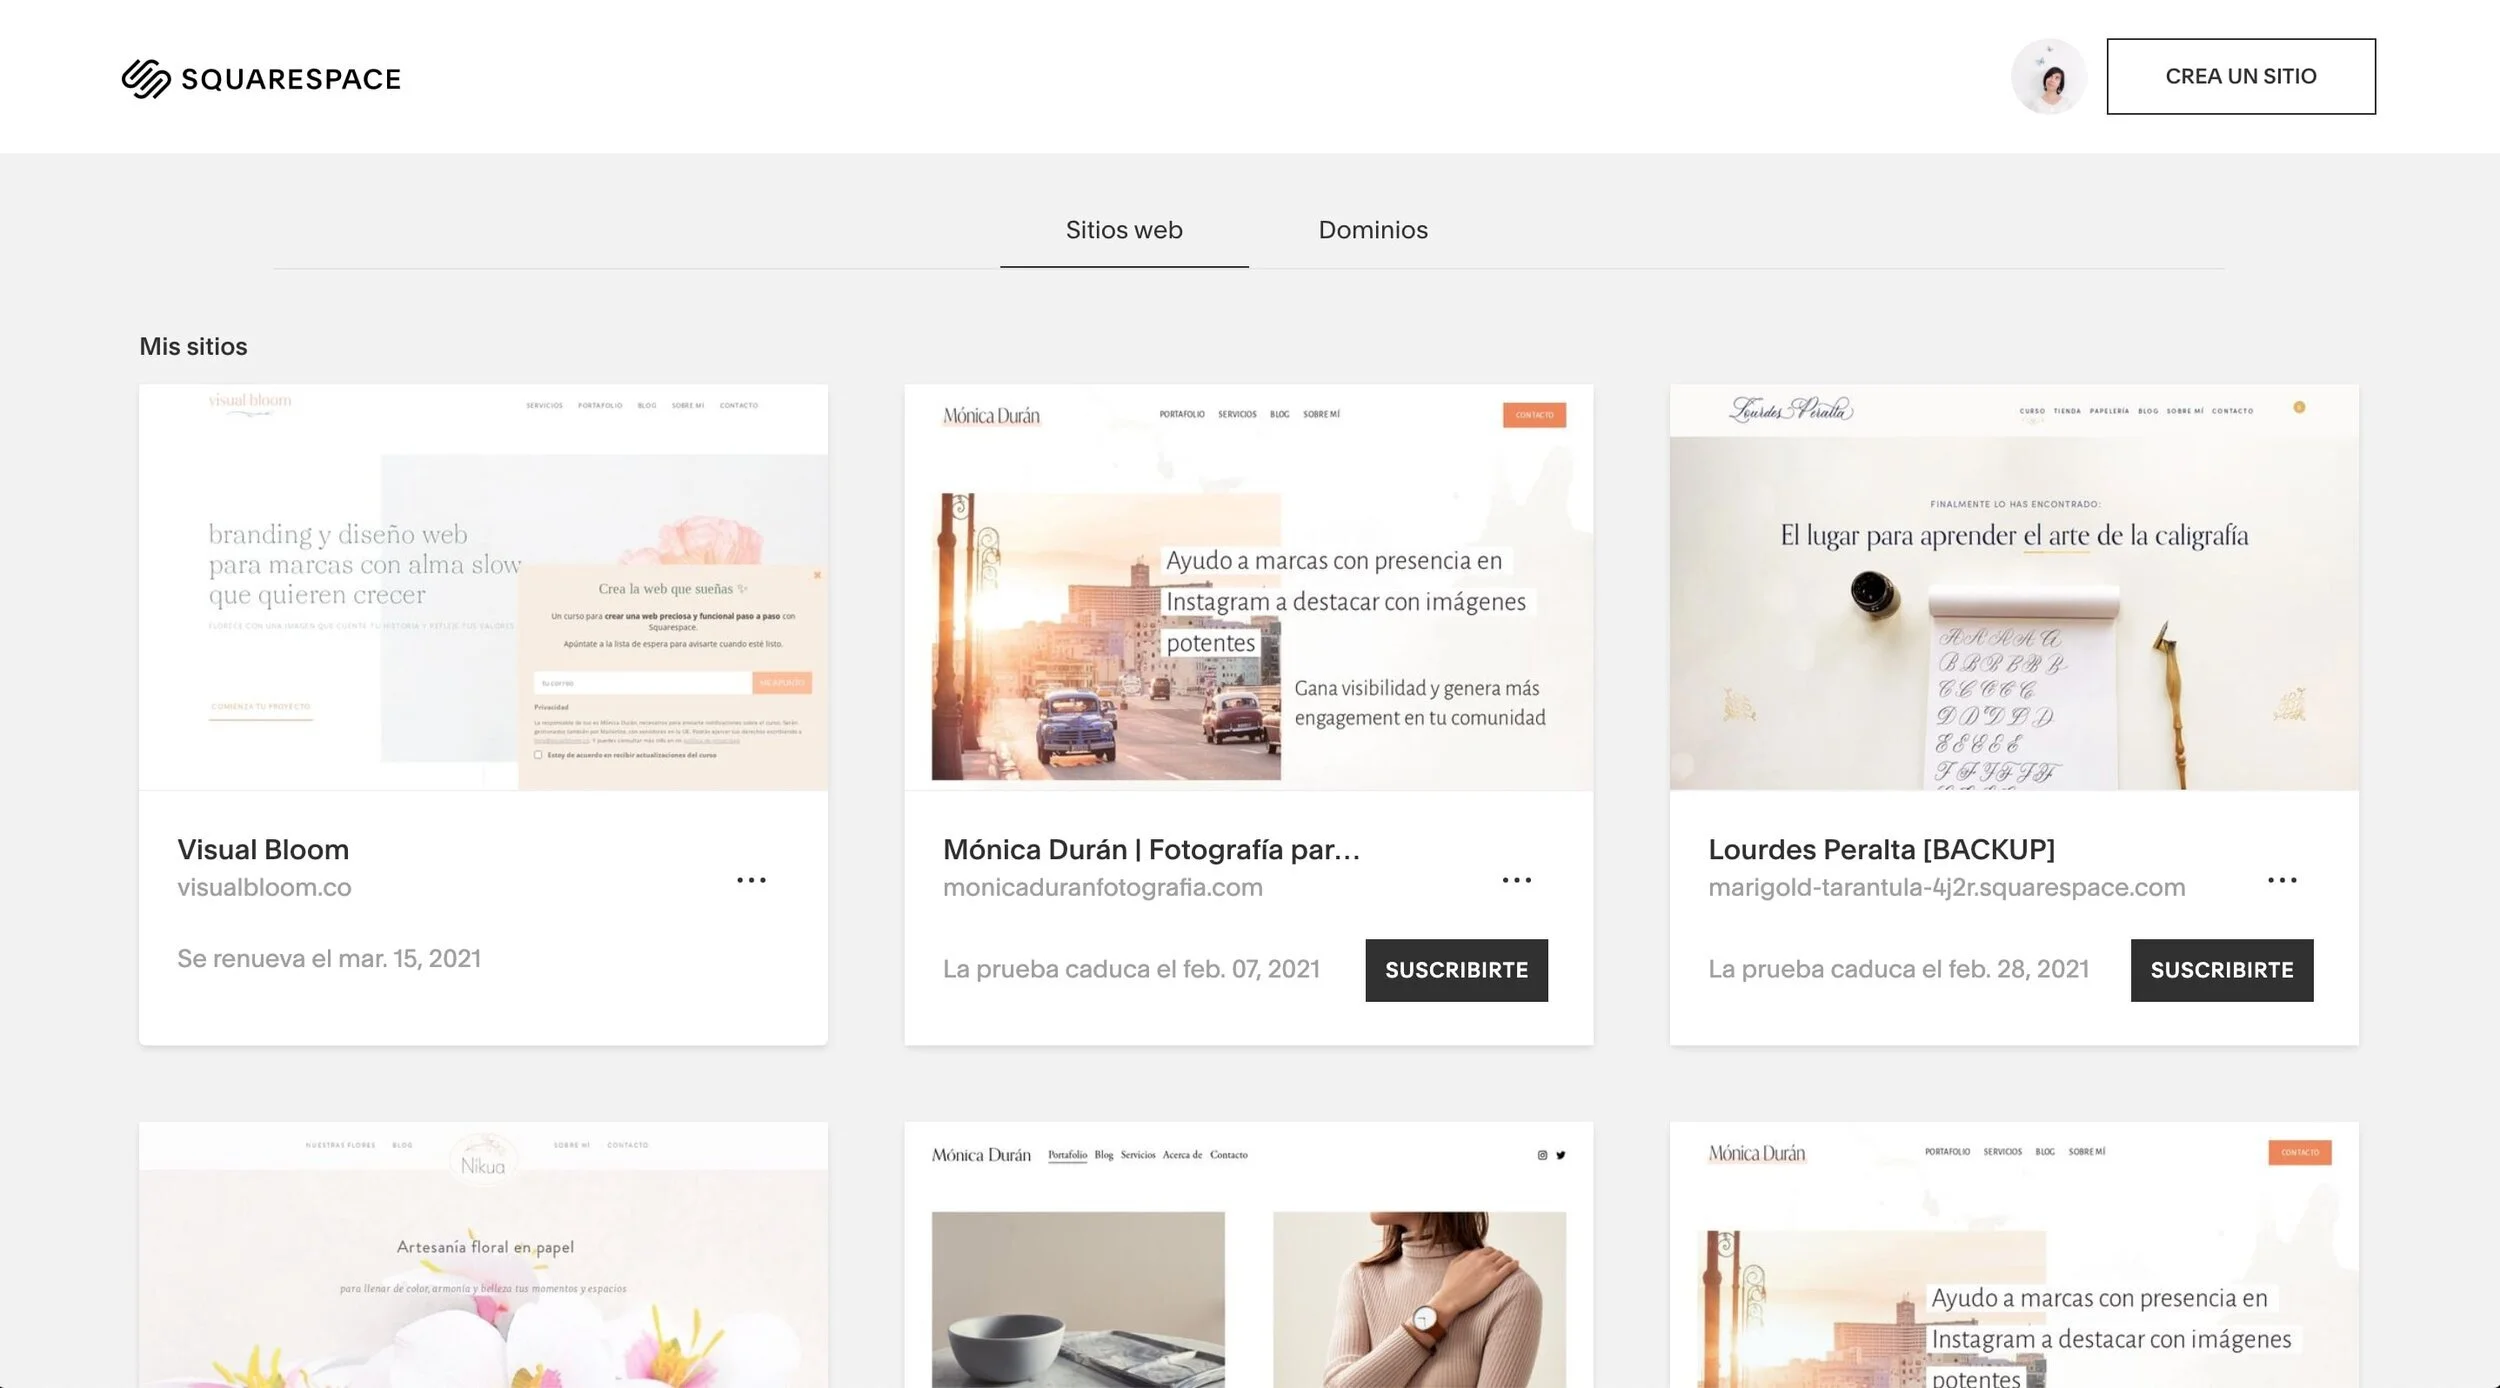Screen dimensions: 2500x1388
Task: Click the CREA UN SITIO button
Action: click(x=2240, y=77)
